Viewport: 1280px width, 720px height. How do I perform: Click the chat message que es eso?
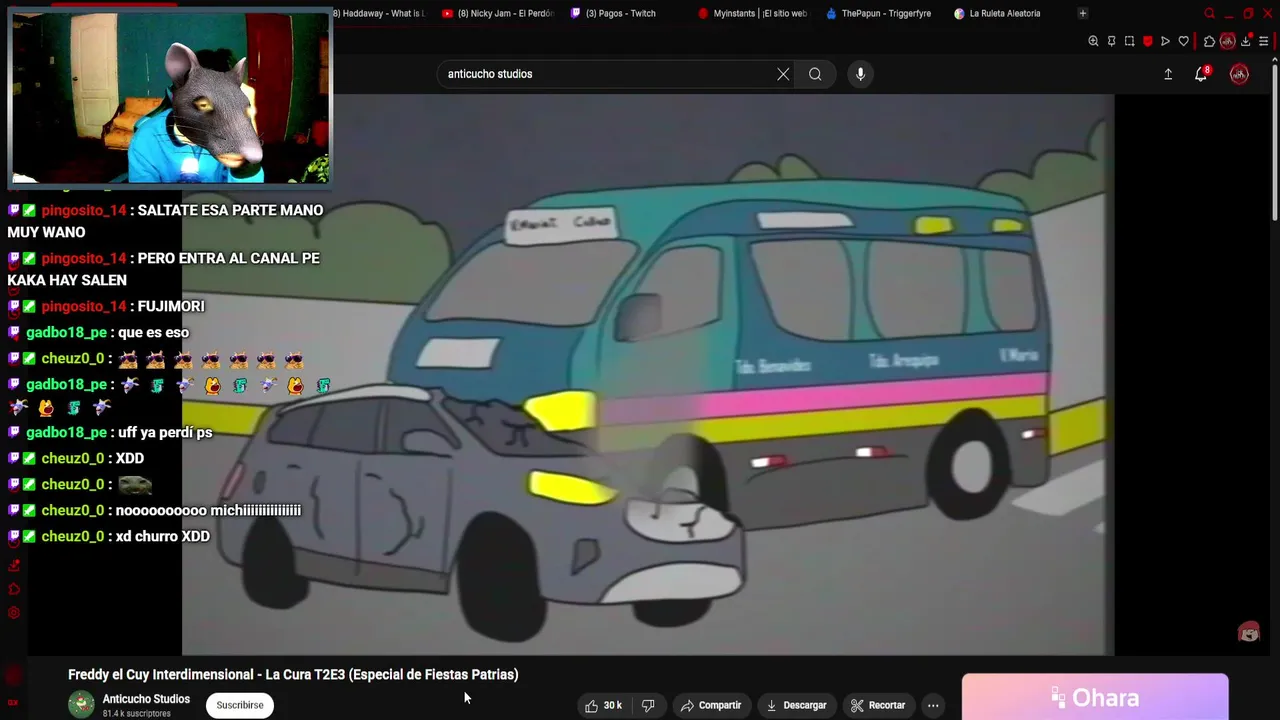coord(153,332)
